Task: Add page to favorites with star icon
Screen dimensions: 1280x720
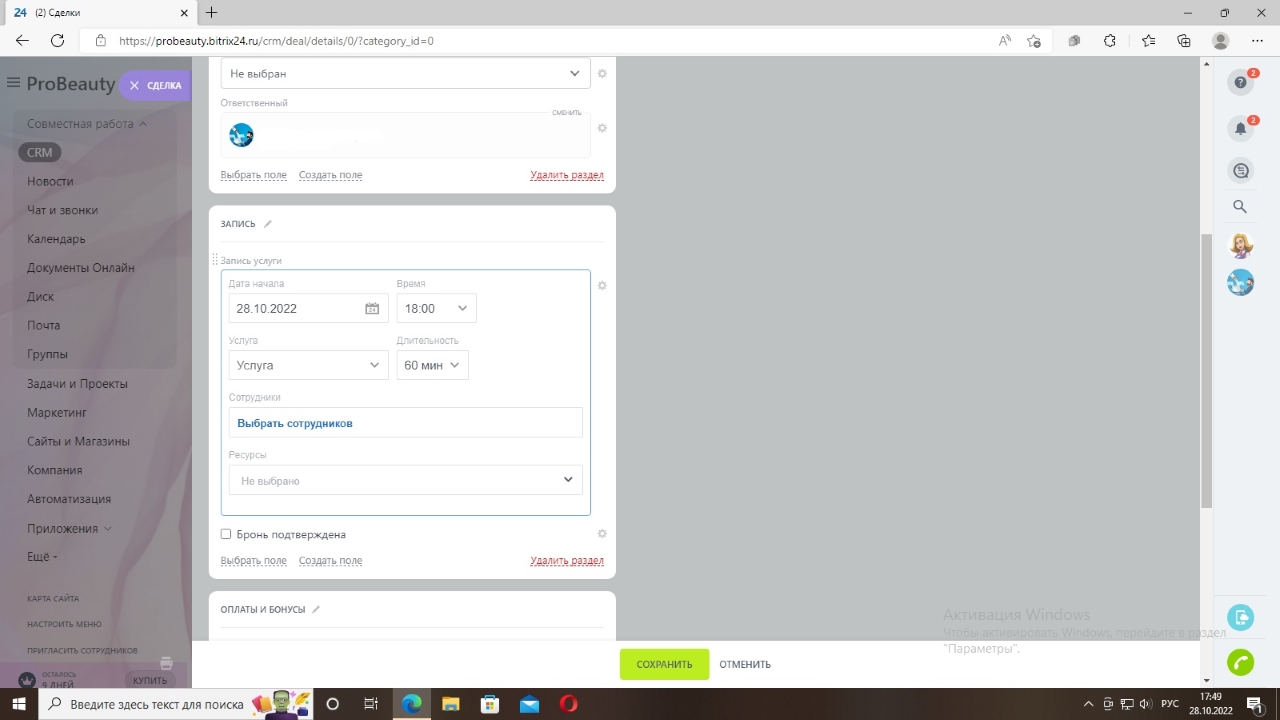Action: (1034, 41)
